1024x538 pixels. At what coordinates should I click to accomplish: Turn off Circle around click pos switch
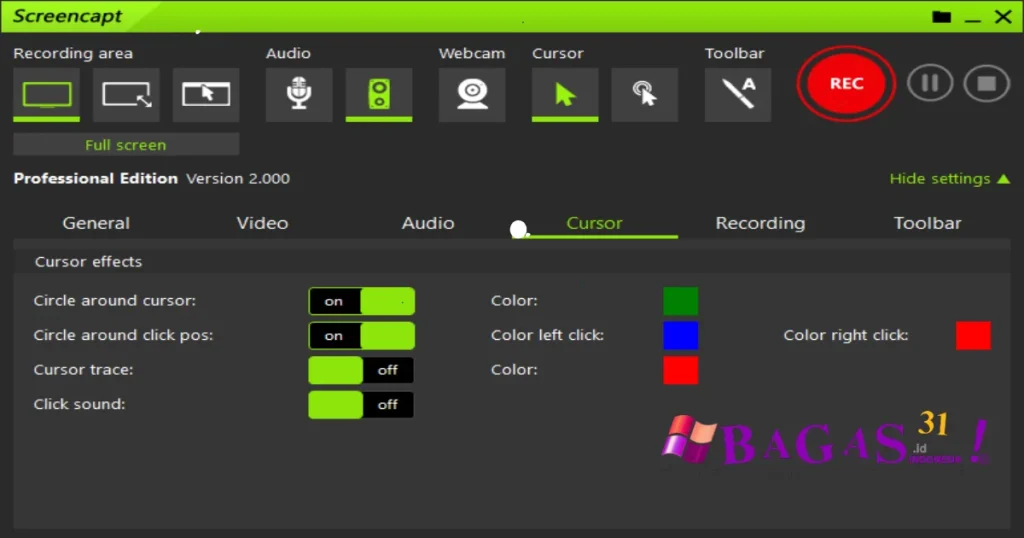click(x=362, y=336)
